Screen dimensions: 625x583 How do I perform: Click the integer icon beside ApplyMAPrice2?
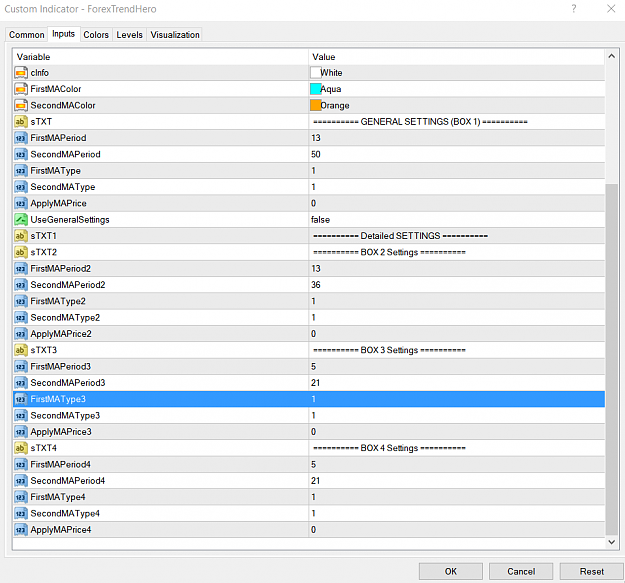pos(21,334)
